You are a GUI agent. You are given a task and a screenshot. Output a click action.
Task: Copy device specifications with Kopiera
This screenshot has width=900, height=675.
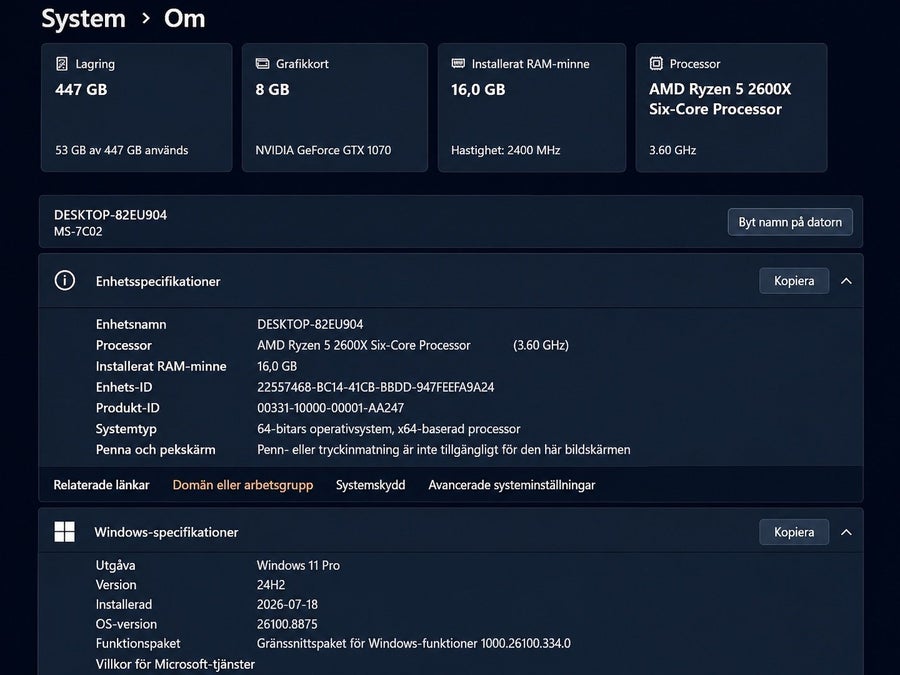point(794,281)
